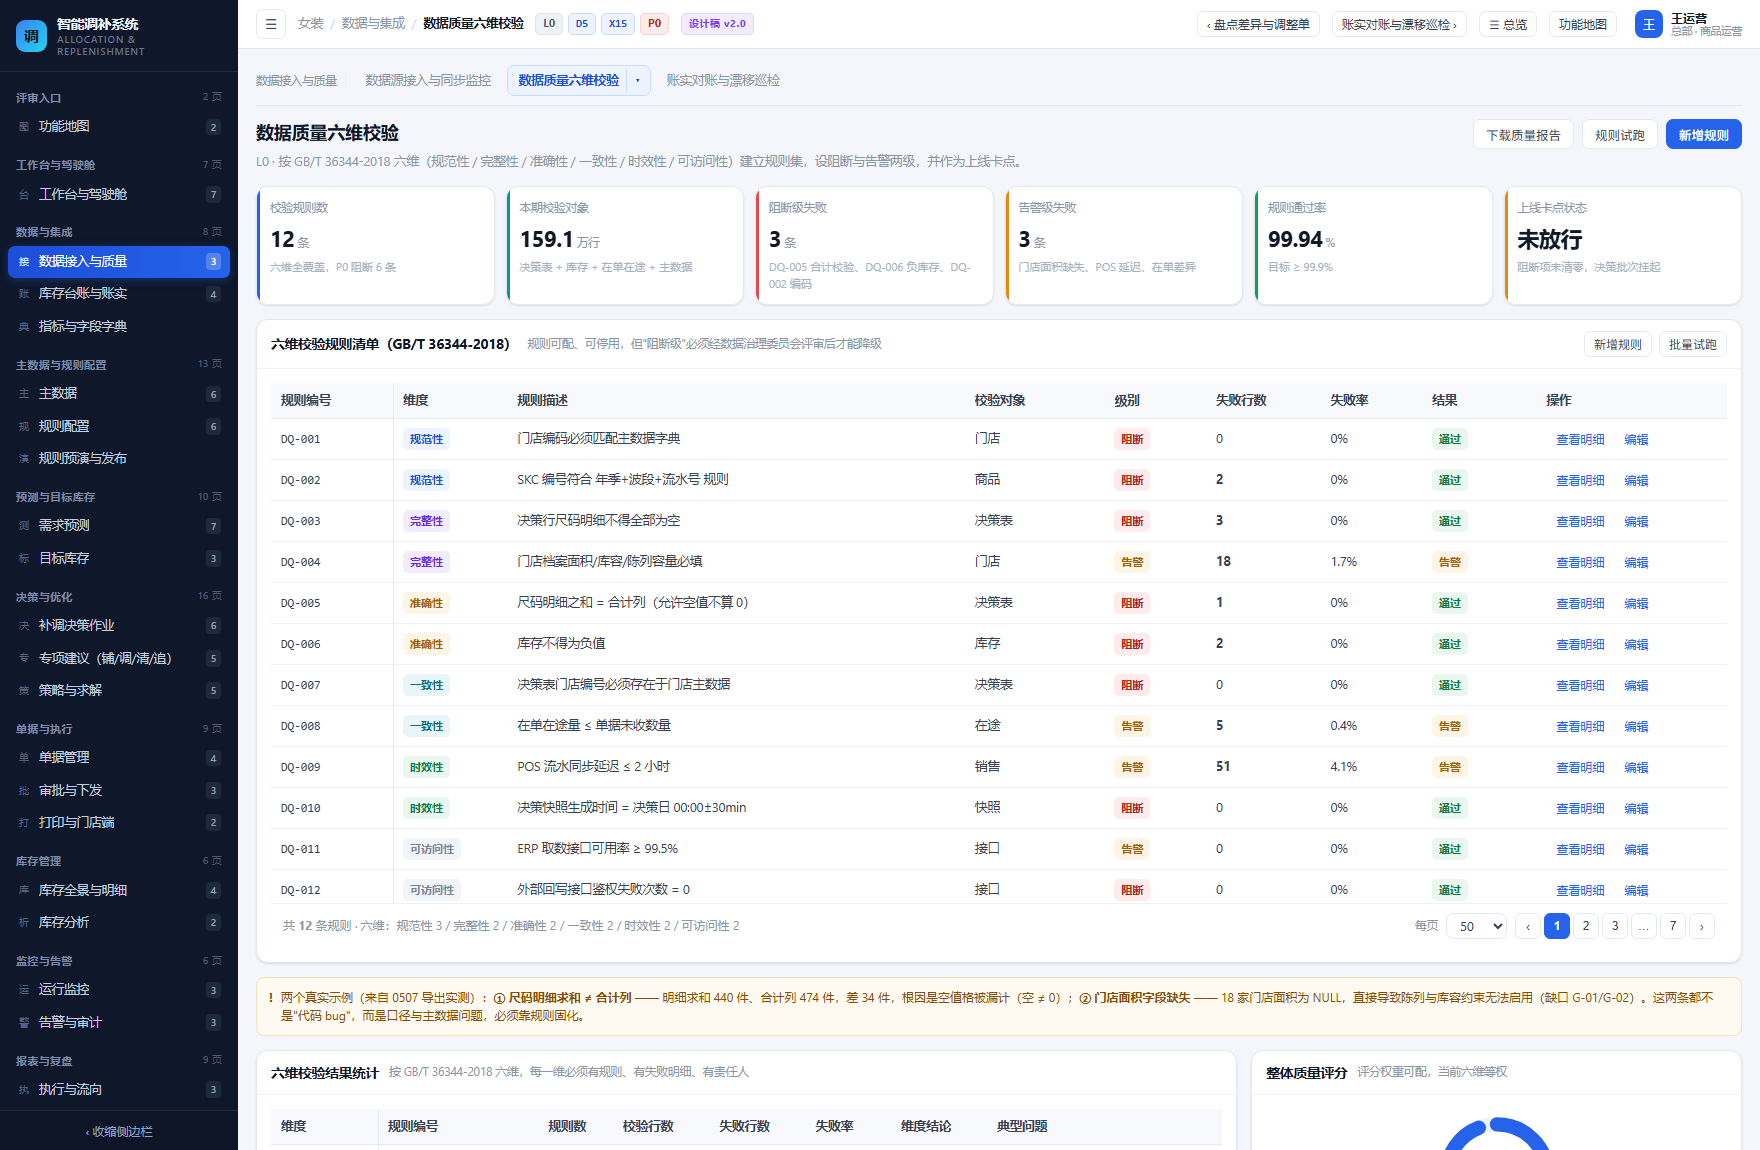Viewport: 1760px width, 1150px height.
Task: Click the hamburger menu icon in header
Action: pyautogui.click(x=270, y=24)
